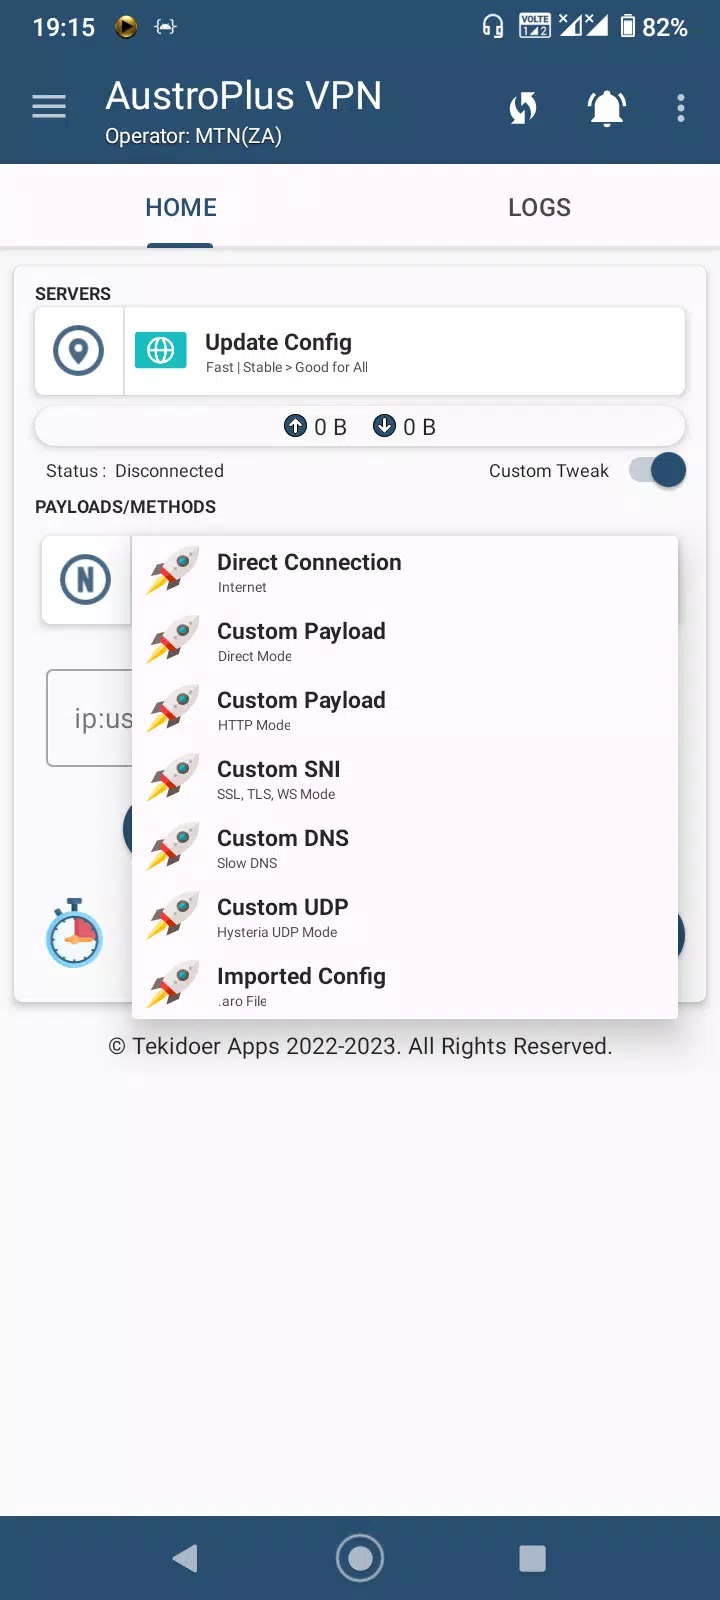Tap the Android back navigation button
Image resolution: width=720 pixels, height=1600 pixels.
(185, 1558)
